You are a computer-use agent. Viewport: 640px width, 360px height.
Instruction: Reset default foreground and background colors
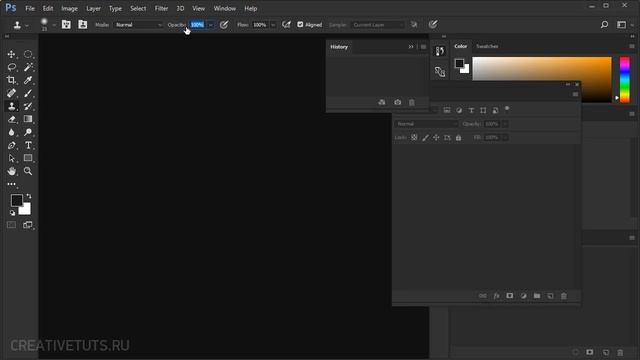(12, 213)
